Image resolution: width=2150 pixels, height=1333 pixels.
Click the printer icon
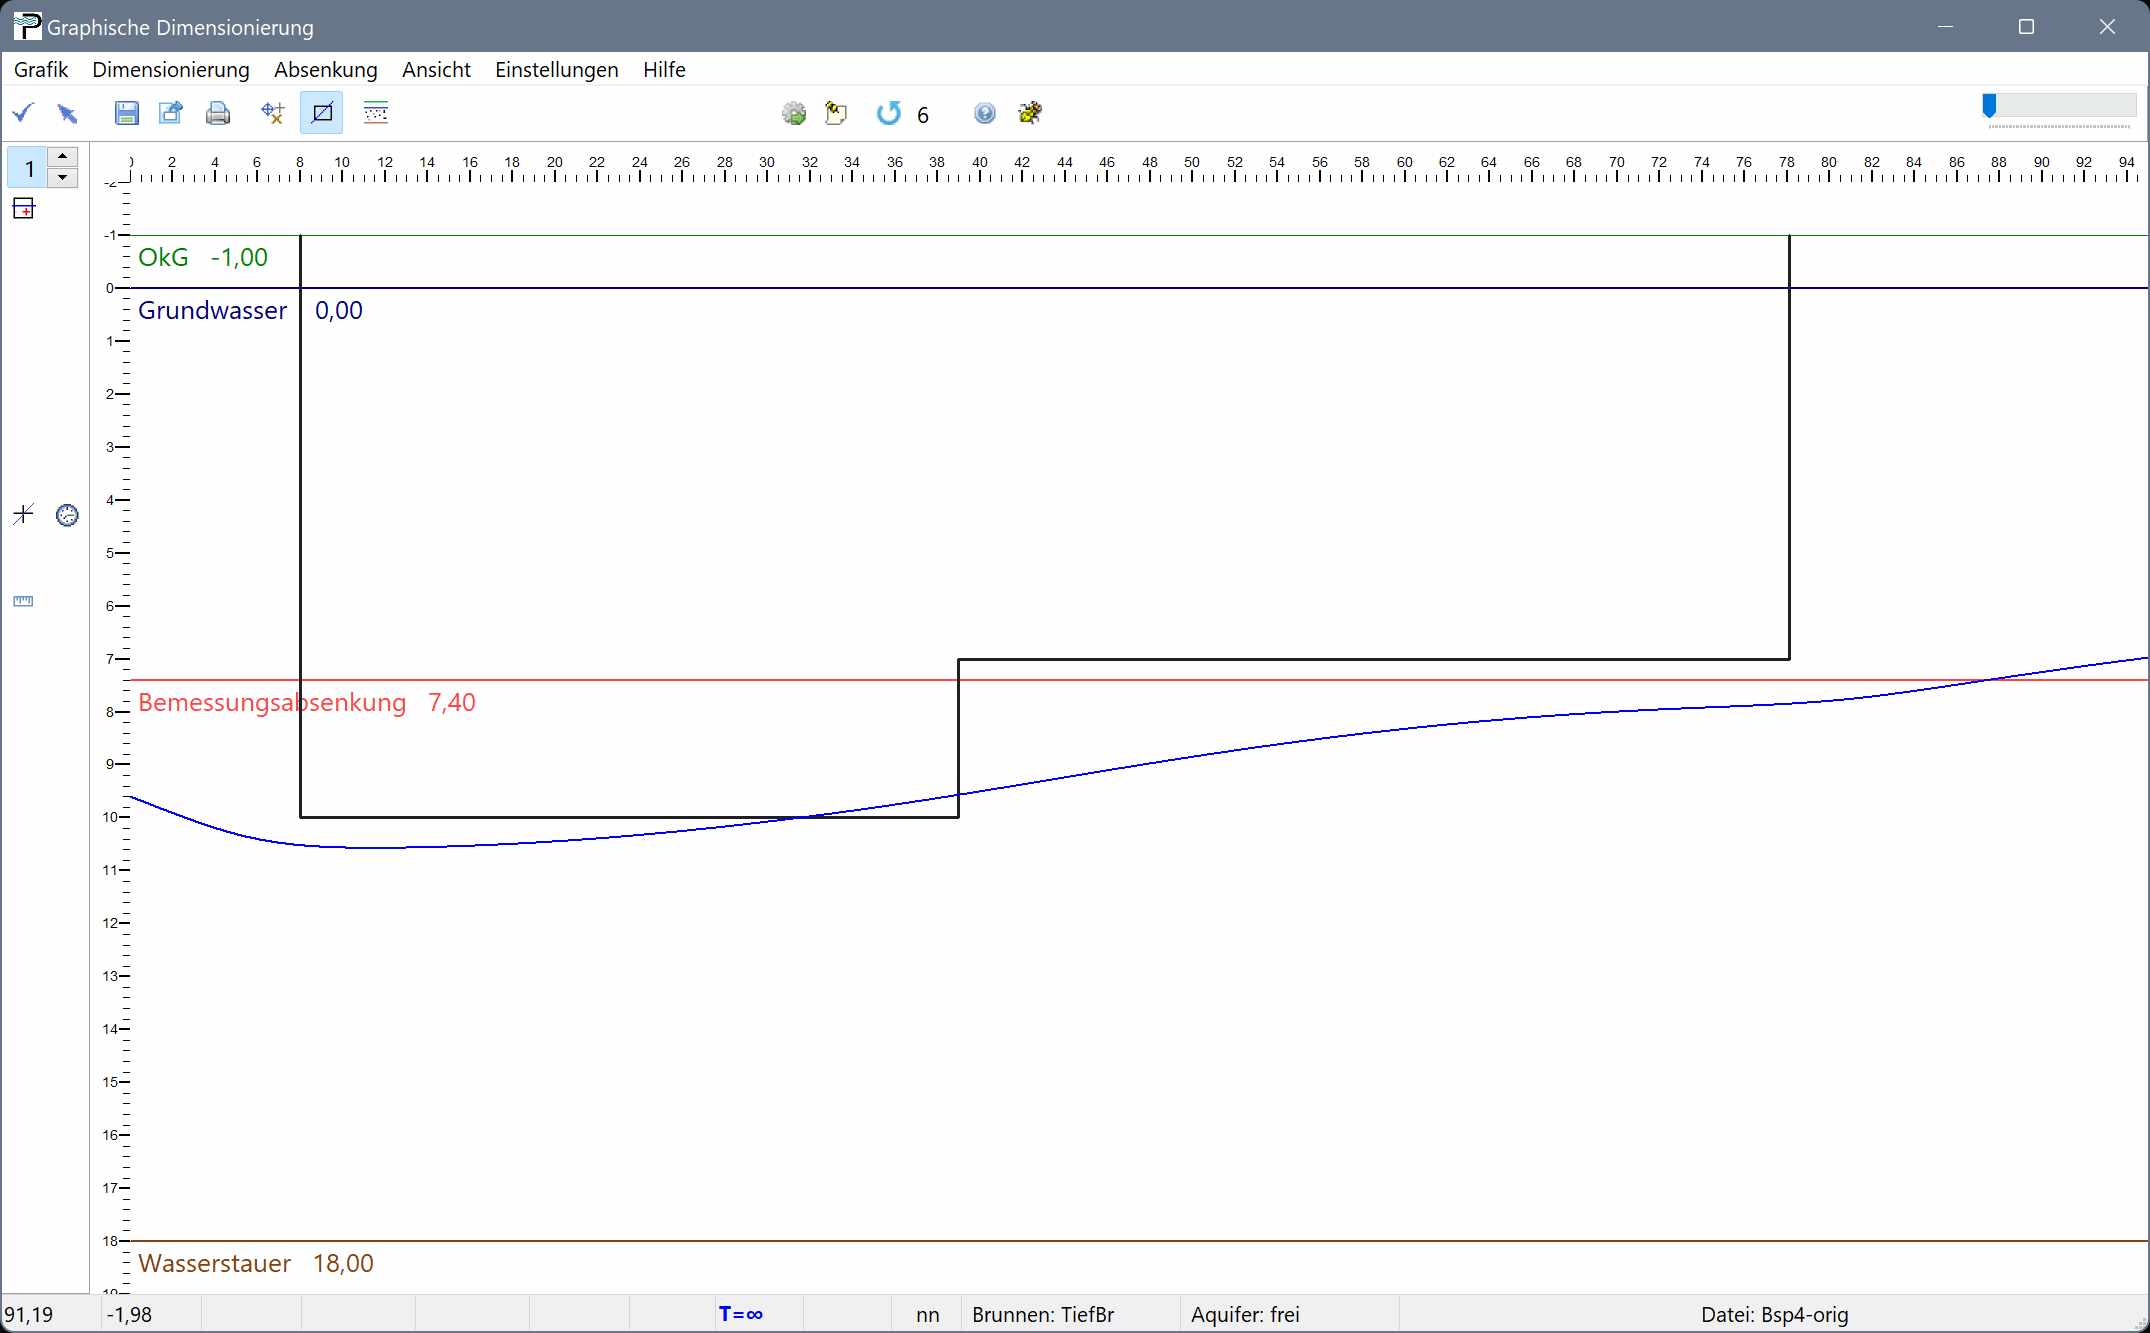click(217, 113)
